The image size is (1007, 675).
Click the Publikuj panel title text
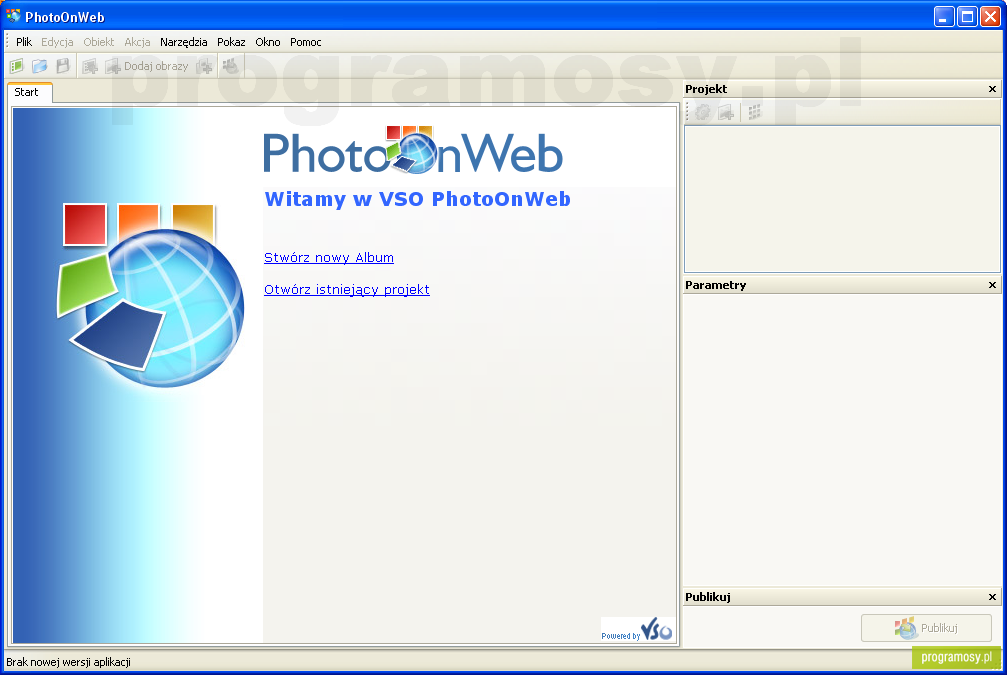[708, 597]
